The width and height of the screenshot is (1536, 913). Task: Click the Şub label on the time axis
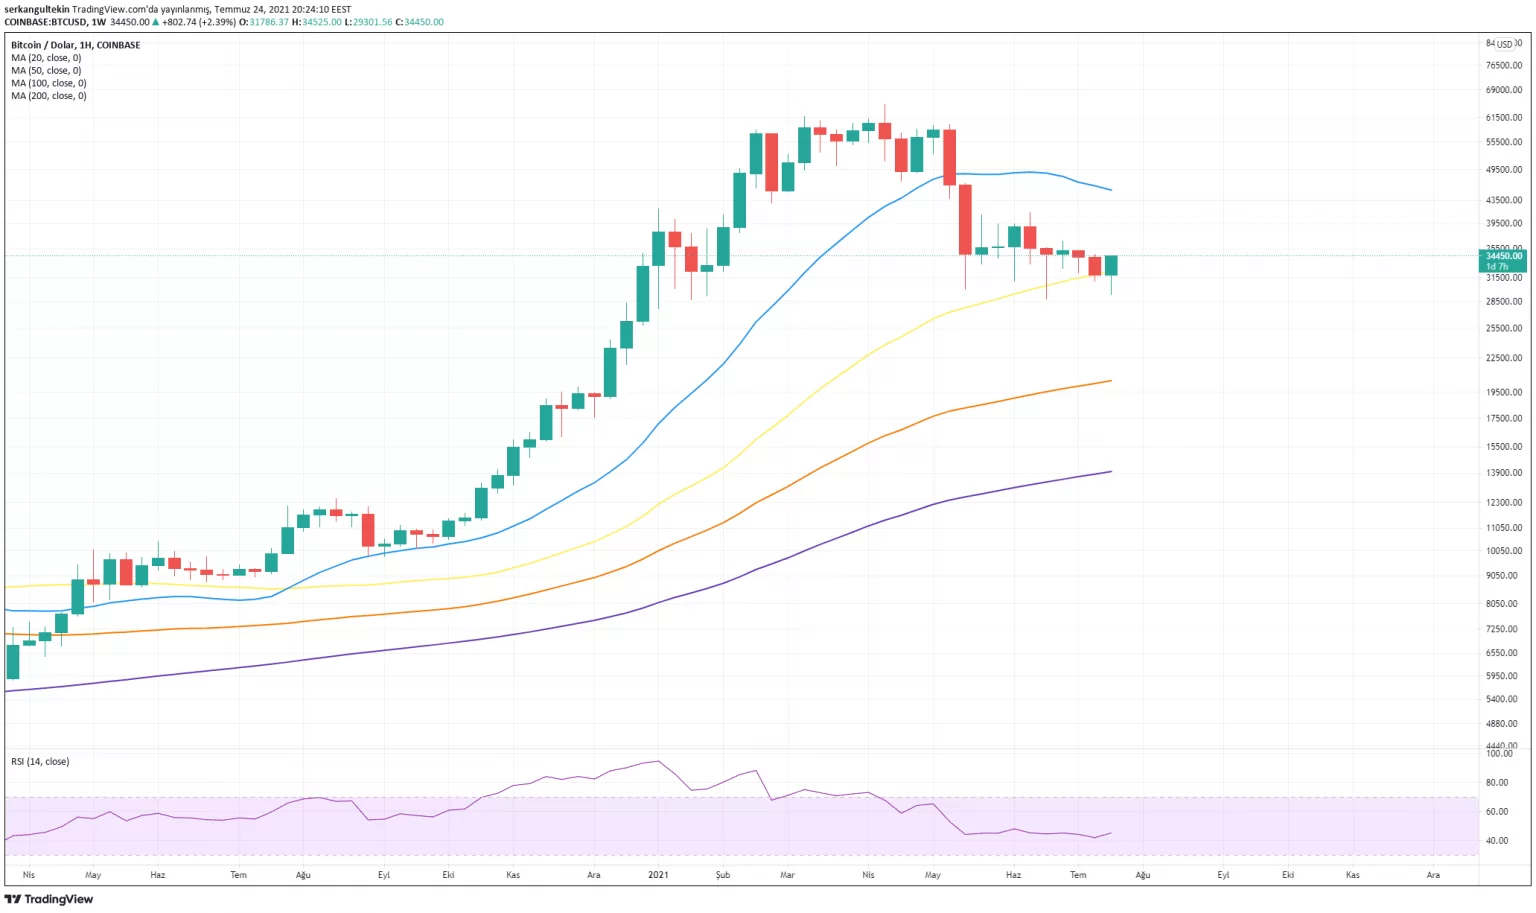pos(723,875)
